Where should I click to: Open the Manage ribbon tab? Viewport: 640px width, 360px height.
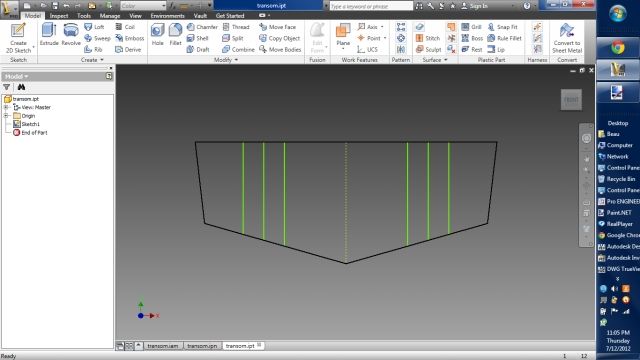(x=110, y=16)
